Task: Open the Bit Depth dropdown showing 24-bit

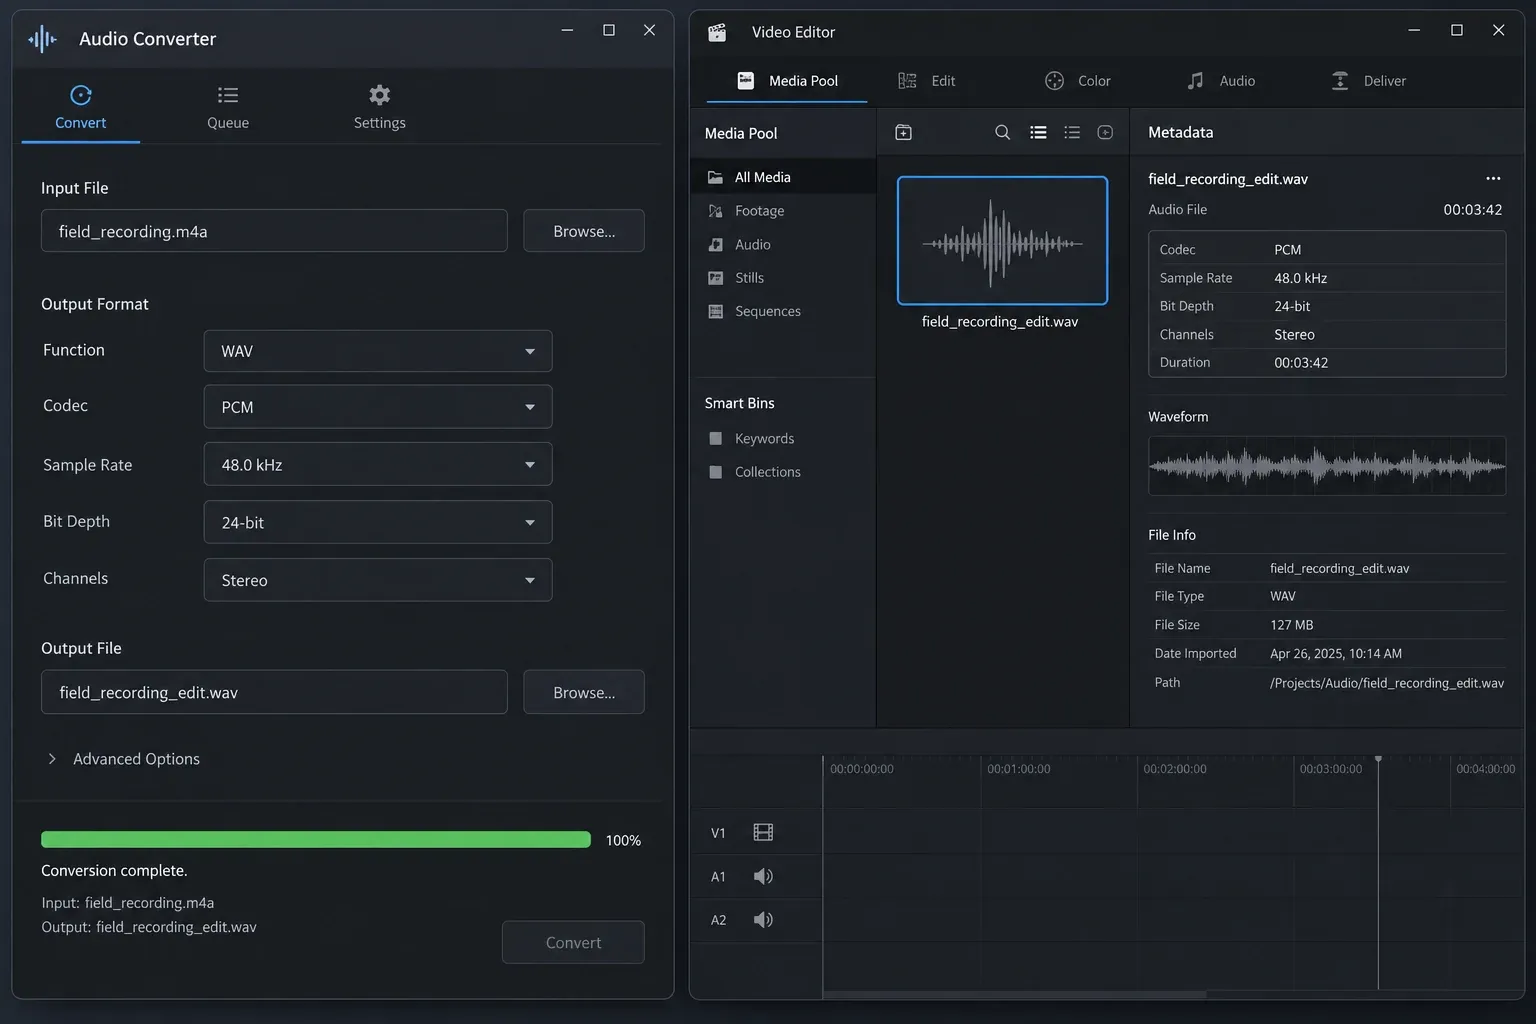Action: [x=378, y=522]
